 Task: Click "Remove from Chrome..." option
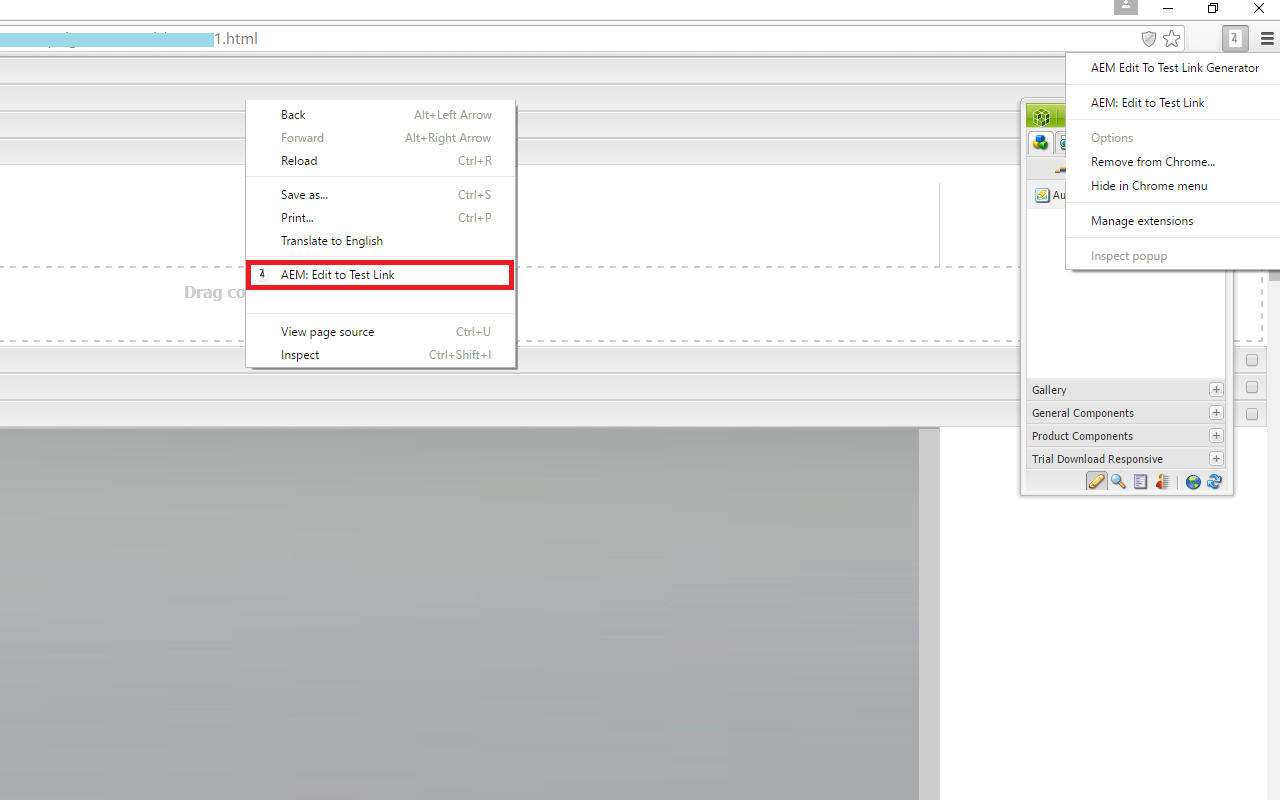coord(1152,161)
